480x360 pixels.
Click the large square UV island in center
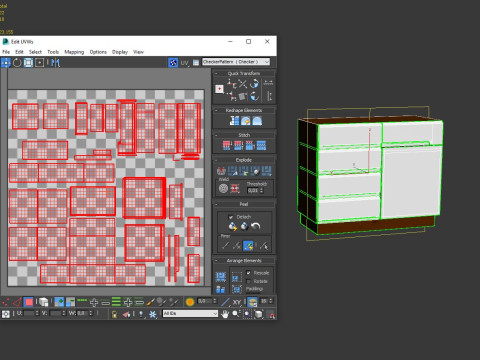(x=144, y=198)
